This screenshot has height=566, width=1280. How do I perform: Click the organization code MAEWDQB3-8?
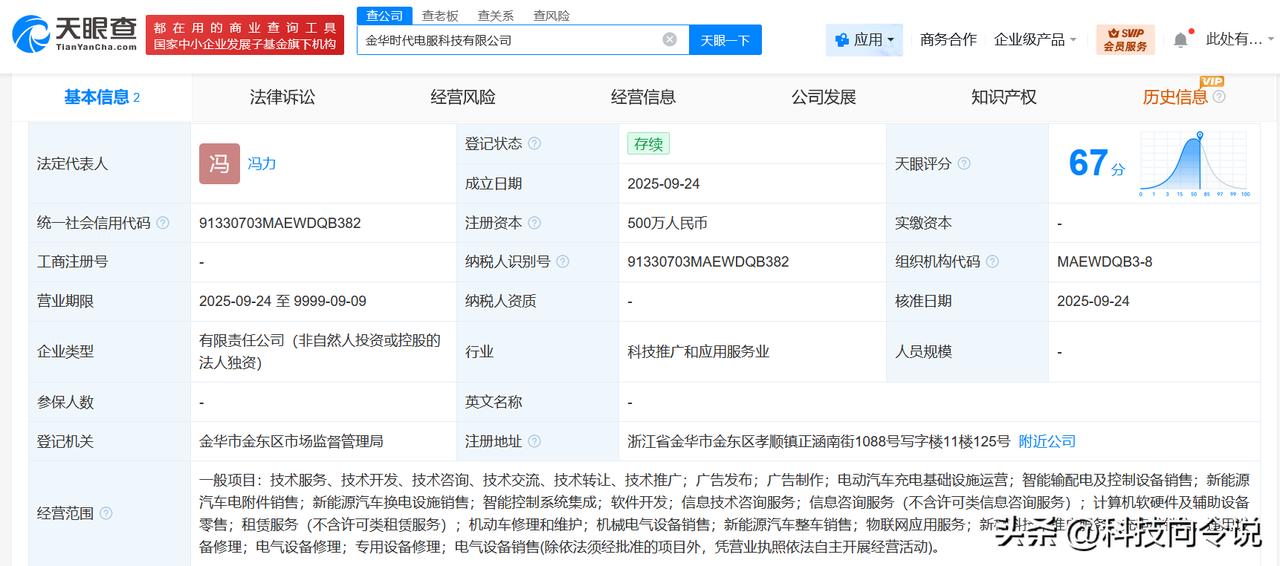[1105, 262]
